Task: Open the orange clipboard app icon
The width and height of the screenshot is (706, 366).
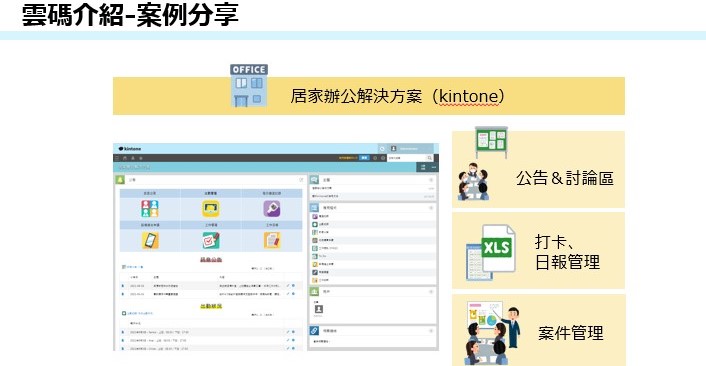Action: (x=272, y=240)
